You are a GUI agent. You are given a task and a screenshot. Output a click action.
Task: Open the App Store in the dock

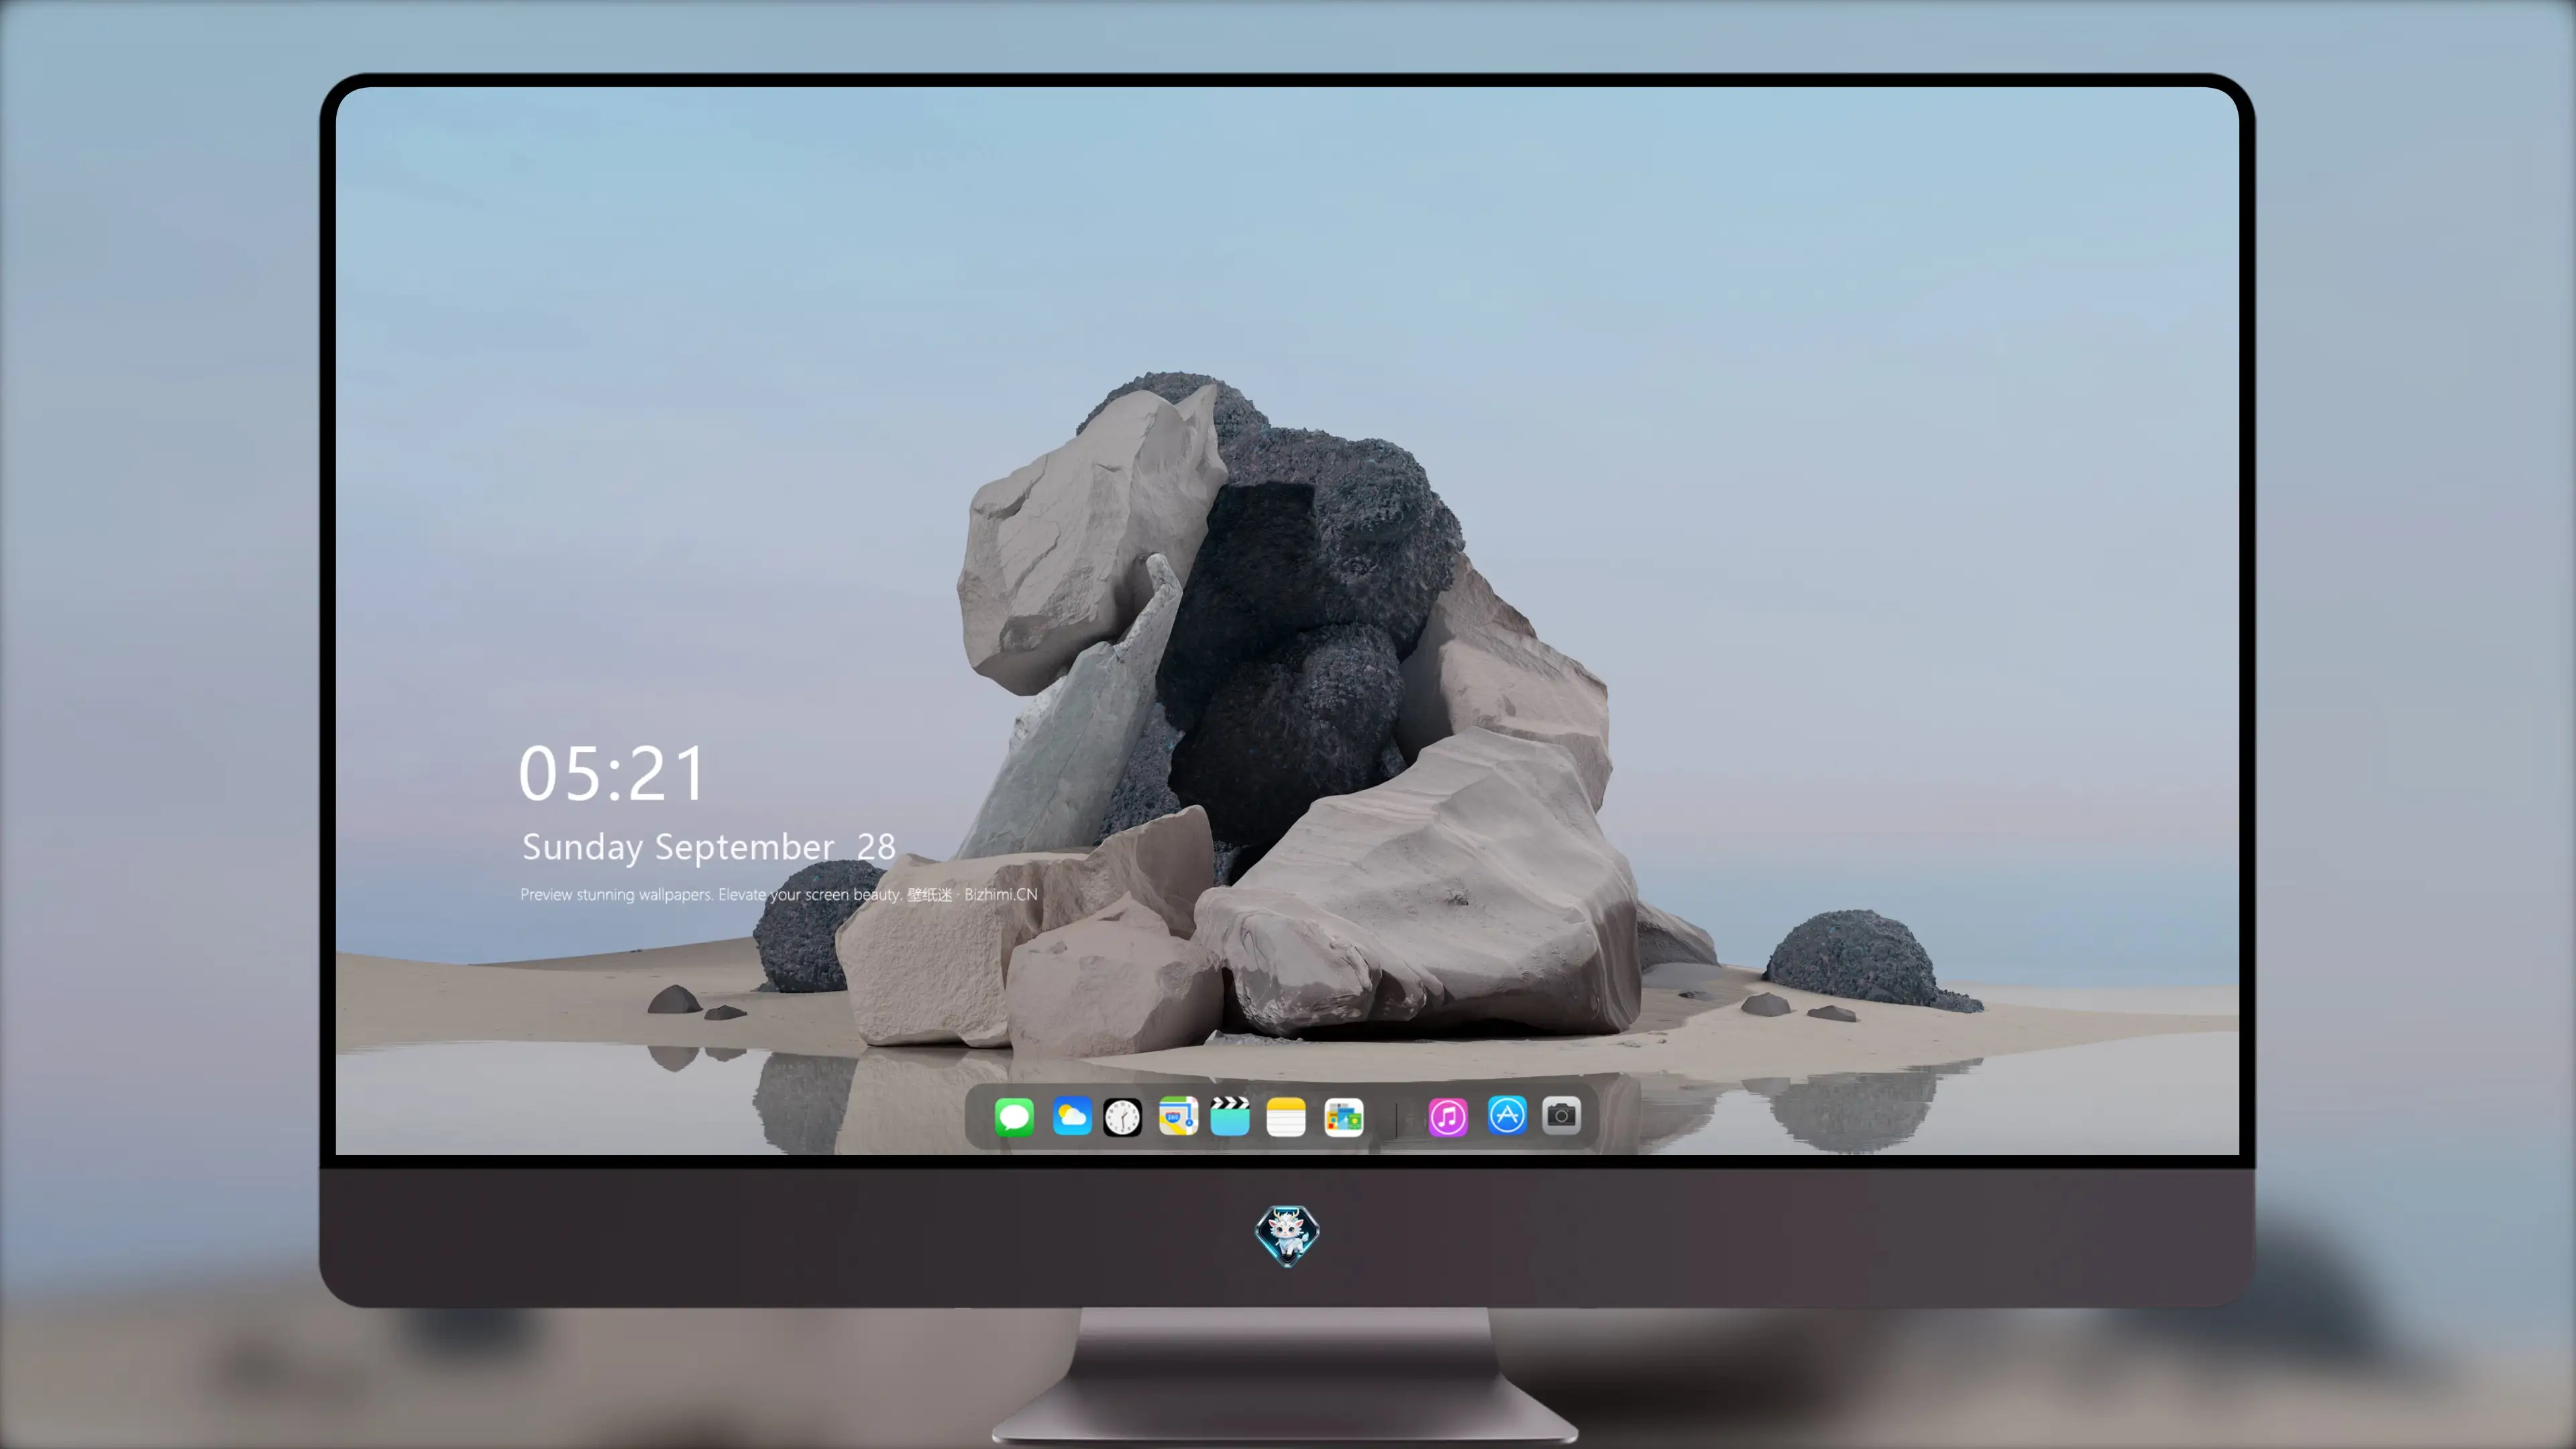[x=1507, y=1115]
